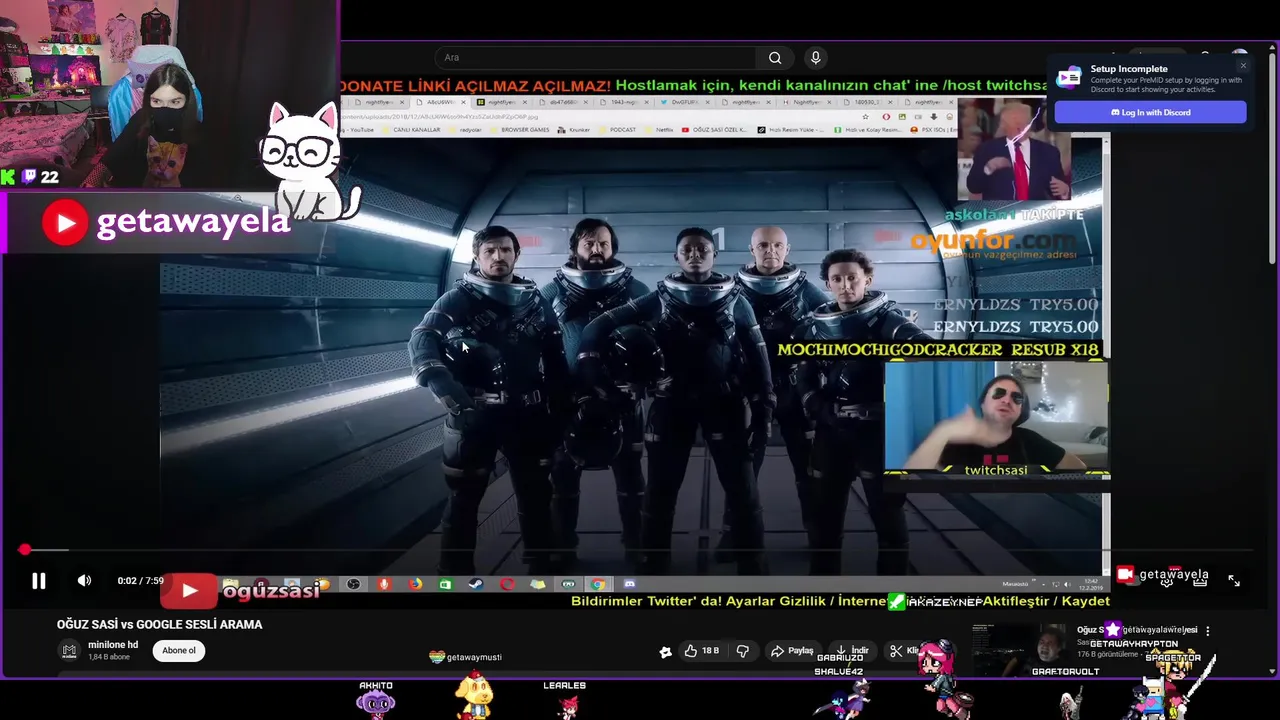Click the twitchsasi webcam overlay
Viewport: 1280px width, 720px height.
coord(996,418)
